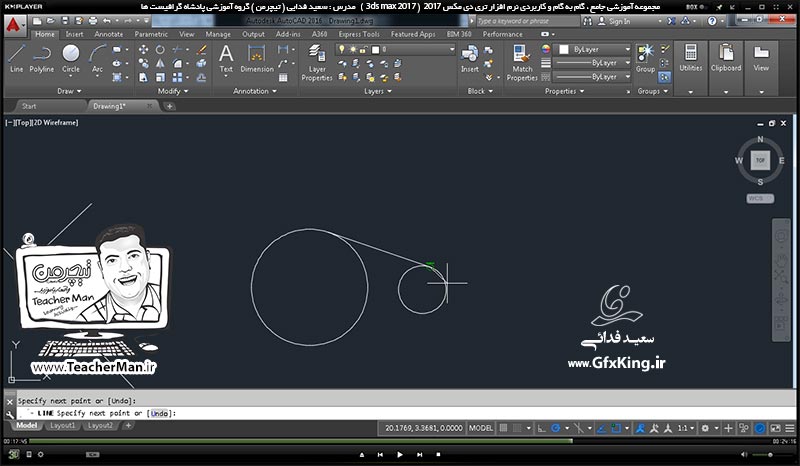Open the Express Tools ribbon tab
800x466 pixels.
click(x=359, y=34)
